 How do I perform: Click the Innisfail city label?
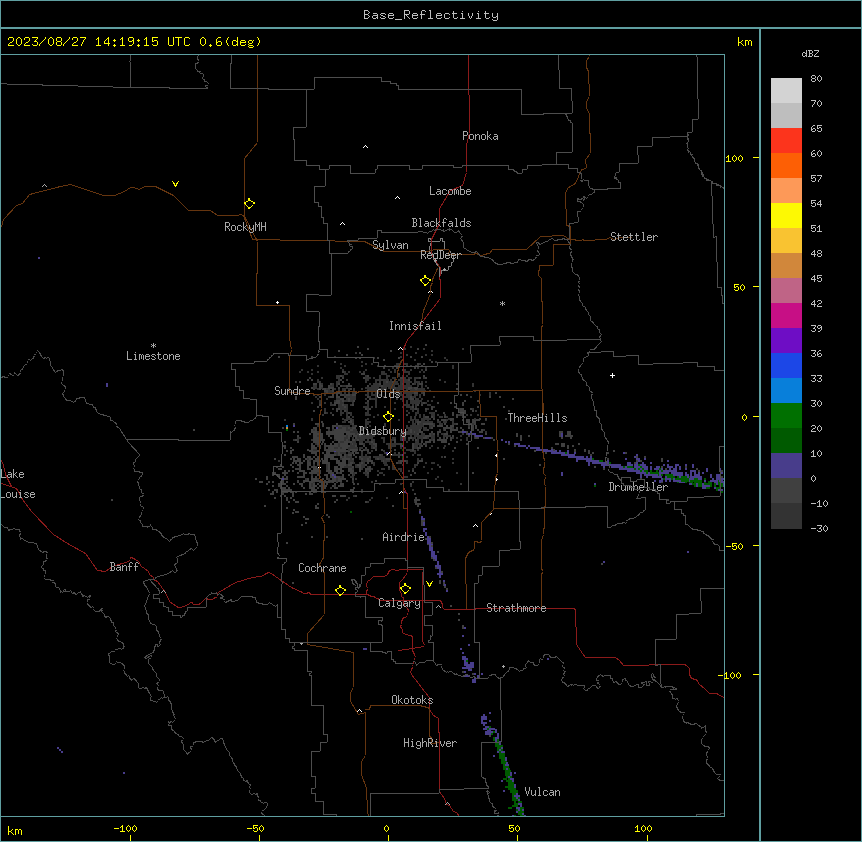click(x=415, y=326)
